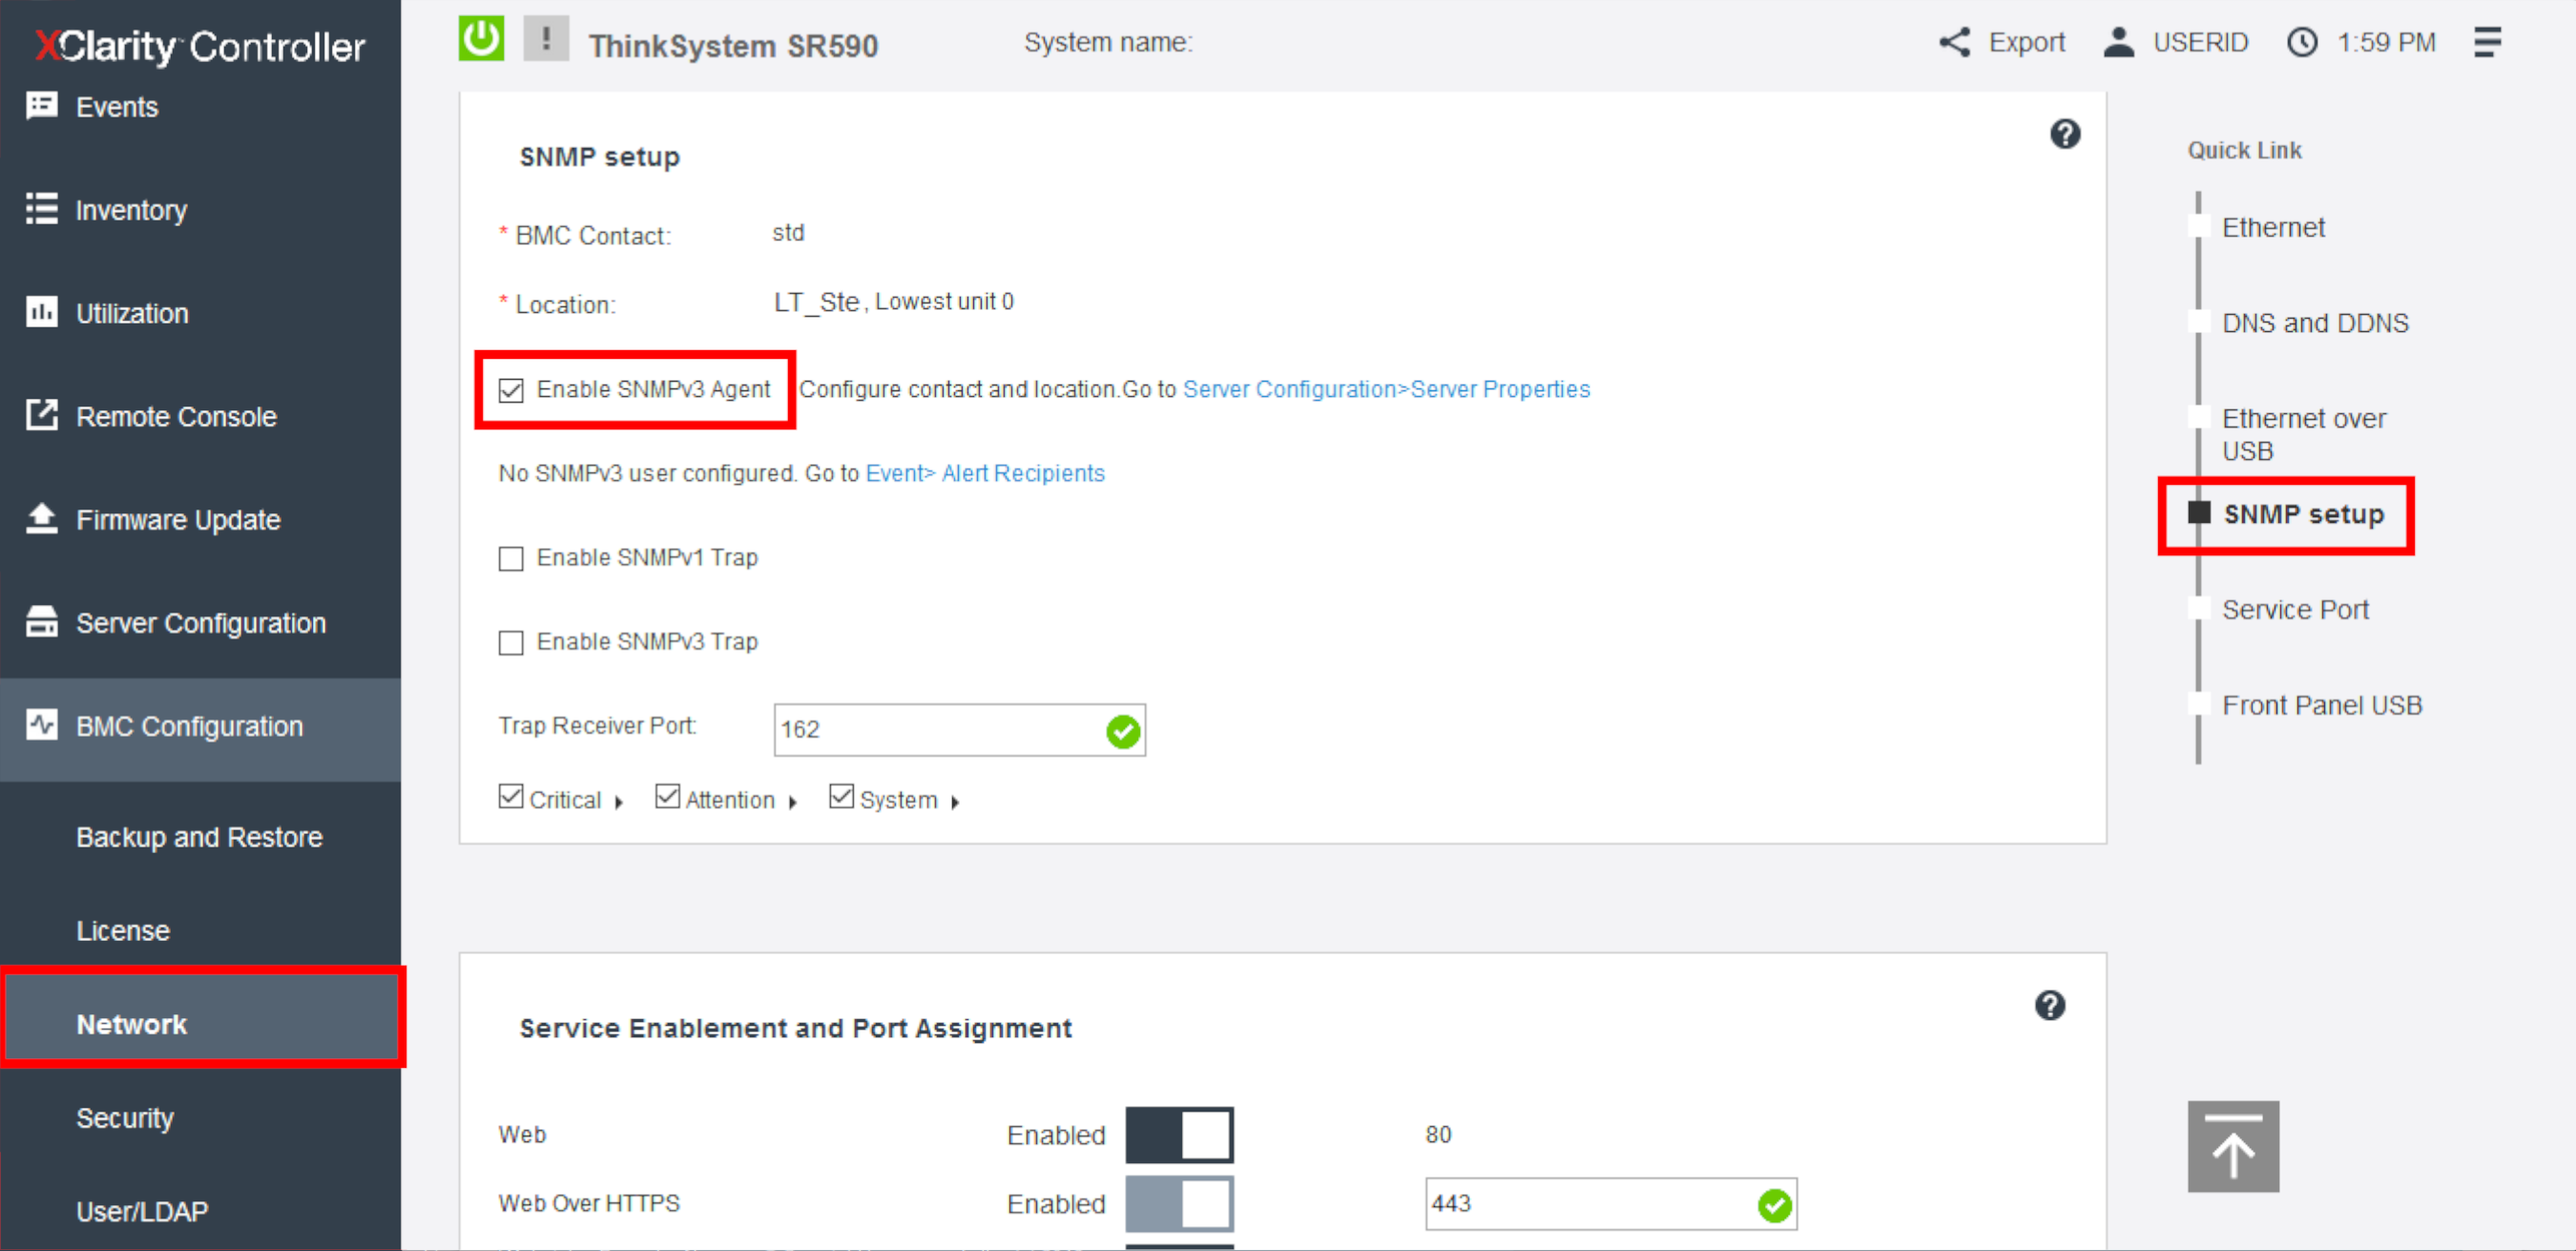Screen dimensions: 2576x1251
Task: Enable SNMPv1 Trap
Action: 511,558
